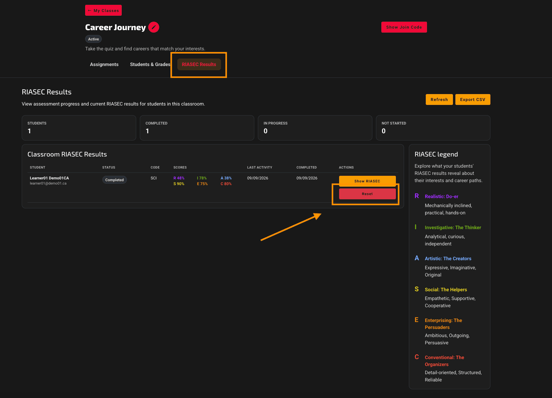Click the Completed status pill
The image size is (552, 398).
[x=114, y=180]
